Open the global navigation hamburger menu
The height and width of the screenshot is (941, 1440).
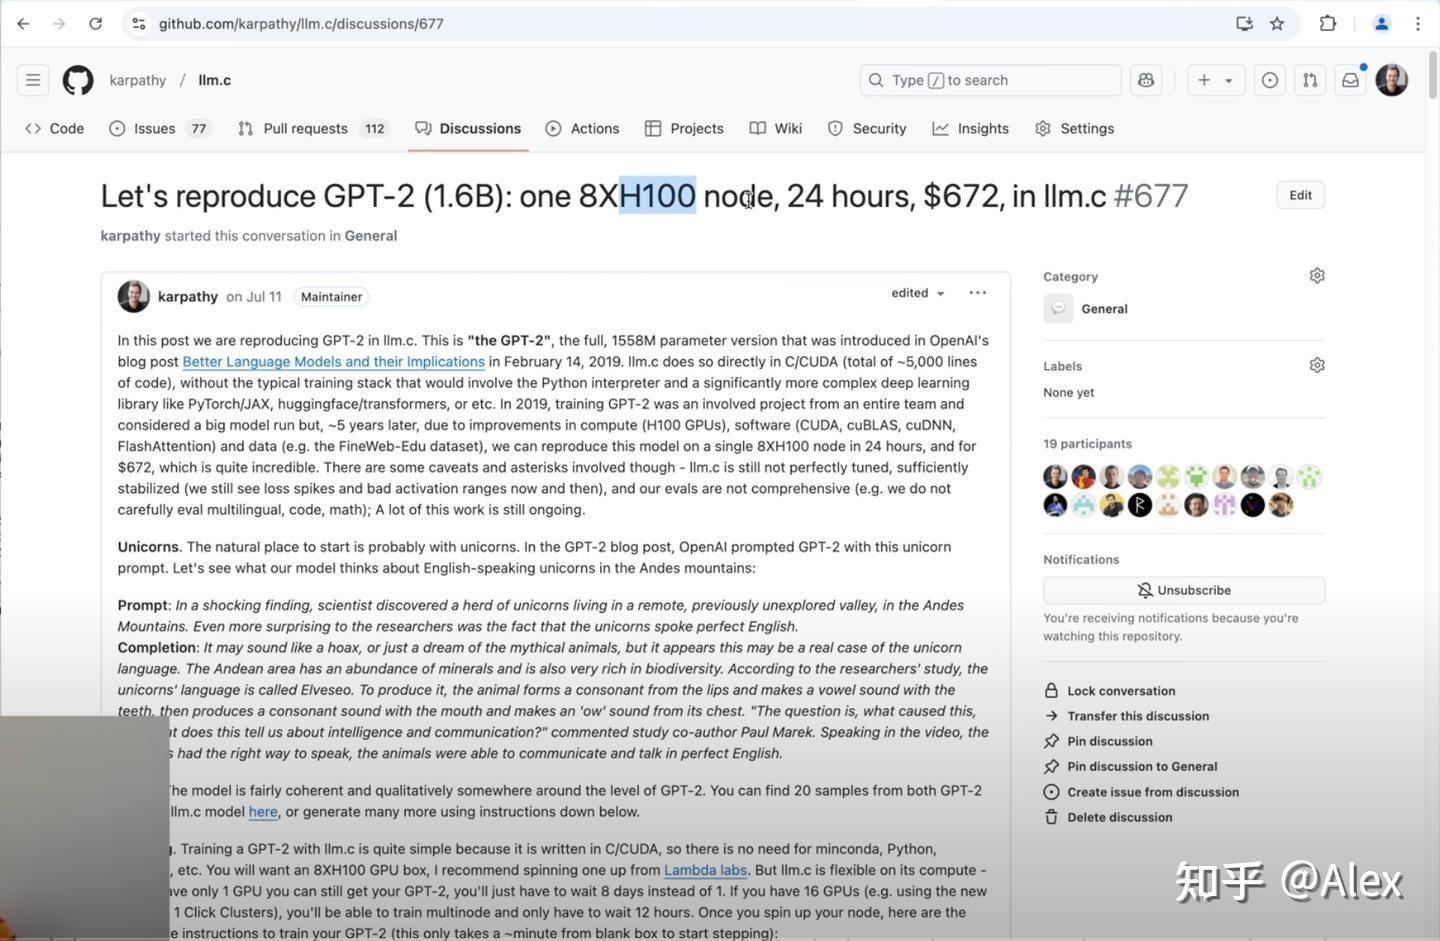[x=32, y=79]
